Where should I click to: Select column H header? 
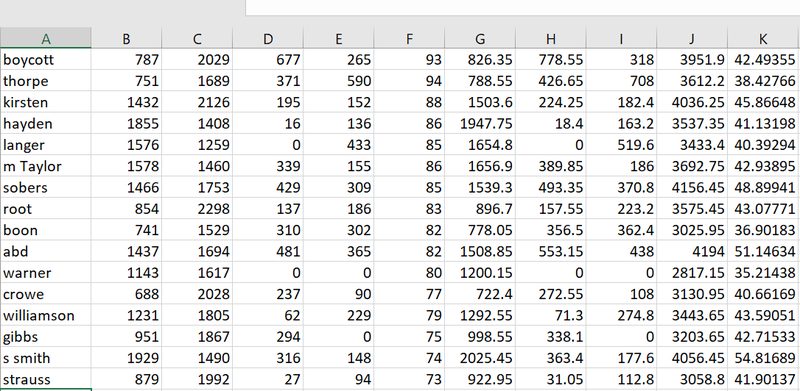pyautogui.click(x=551, y=38)
